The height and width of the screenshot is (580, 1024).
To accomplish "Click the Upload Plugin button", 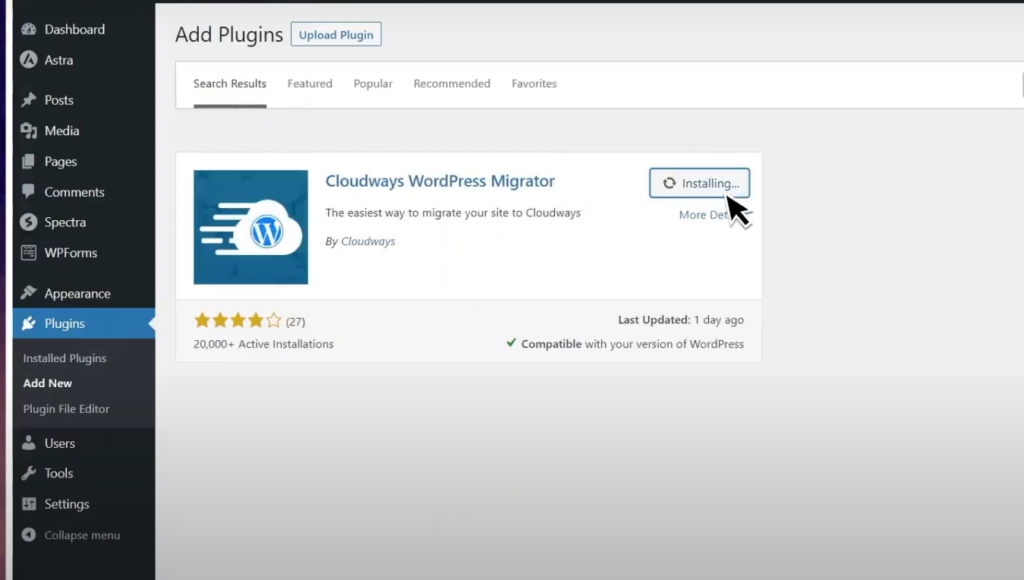I will point(336,35).
